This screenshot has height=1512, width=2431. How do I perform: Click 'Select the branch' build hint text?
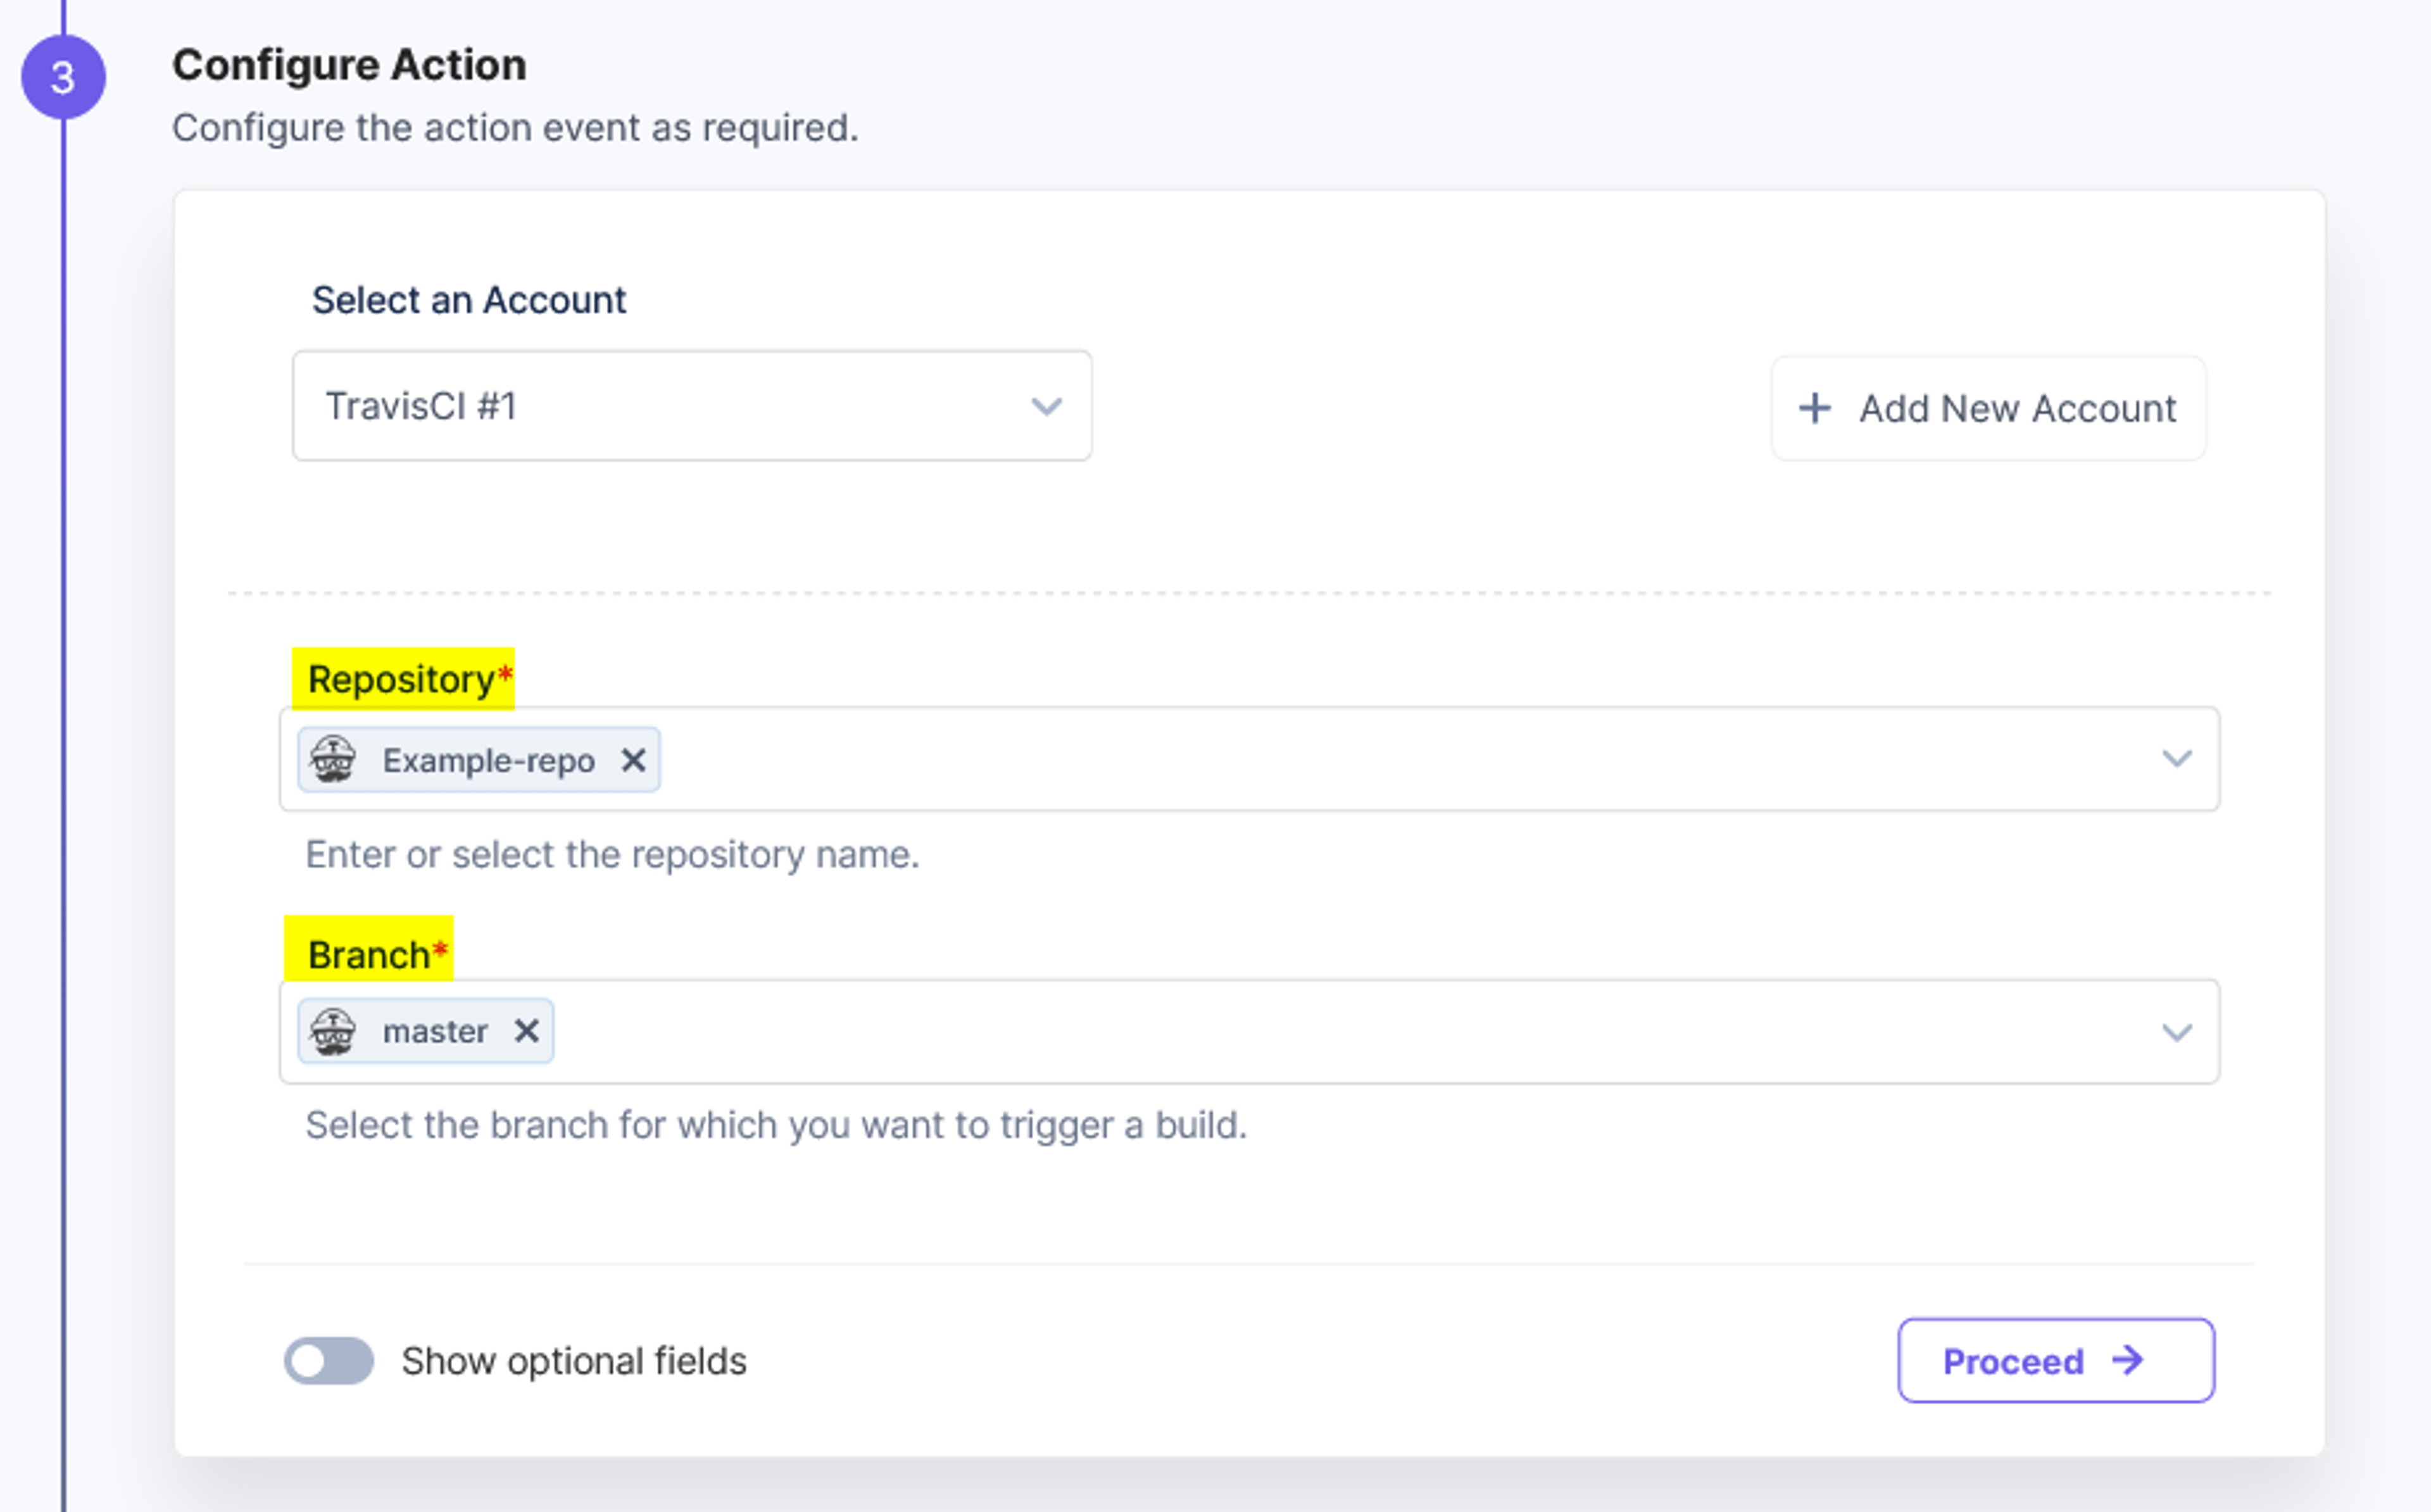(x=776, y=1126)
